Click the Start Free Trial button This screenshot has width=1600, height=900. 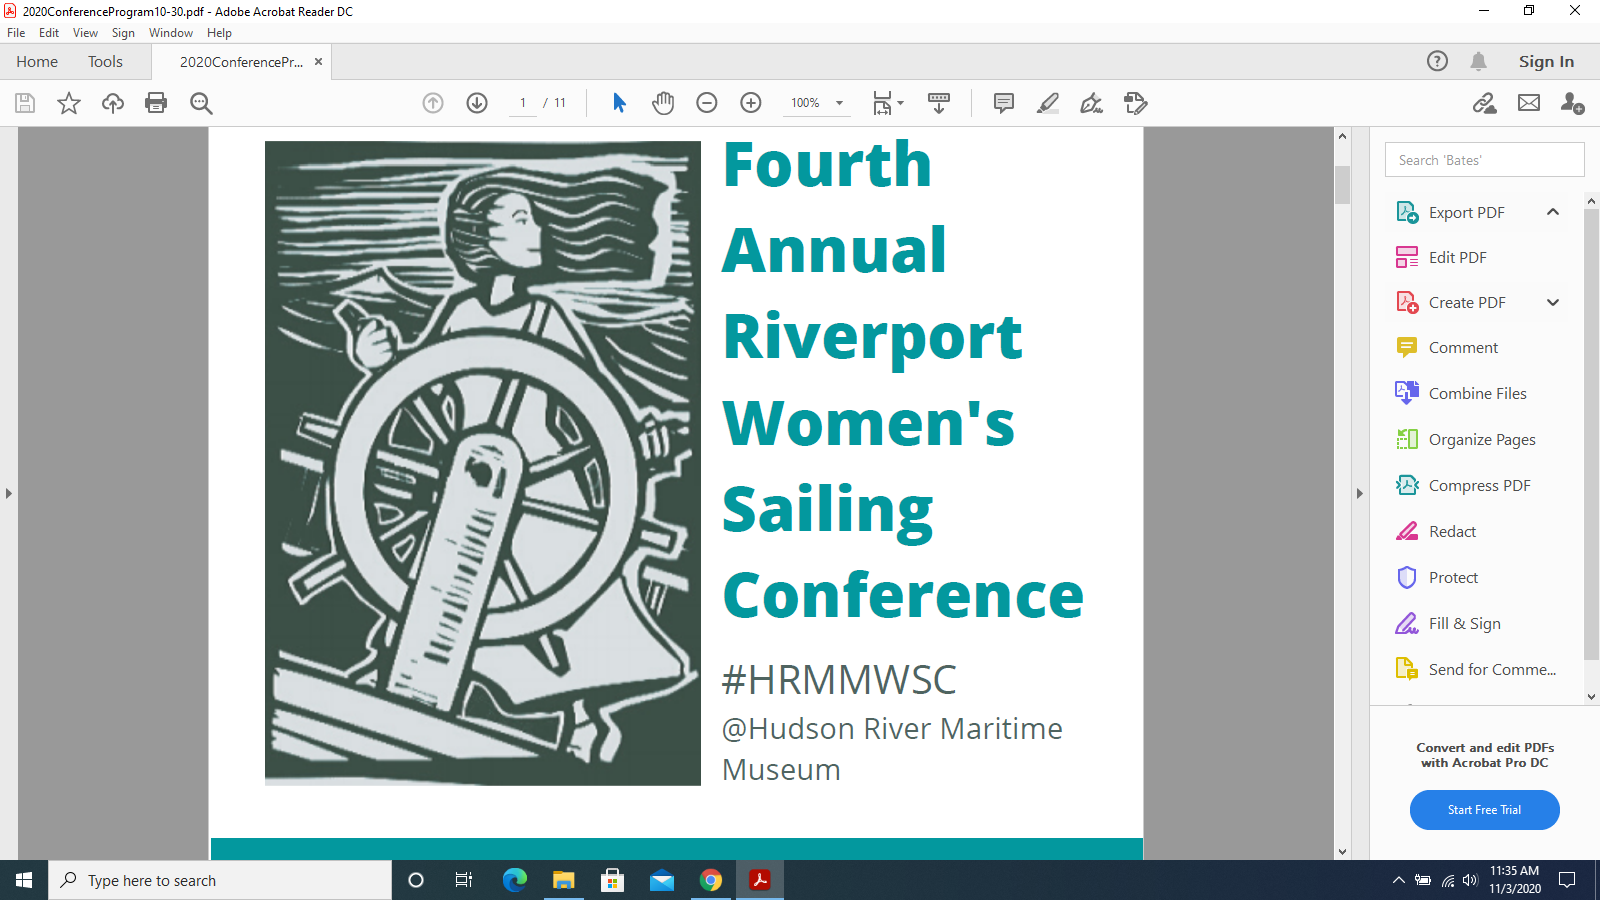pyautogui.click(x=1484, y=810)
